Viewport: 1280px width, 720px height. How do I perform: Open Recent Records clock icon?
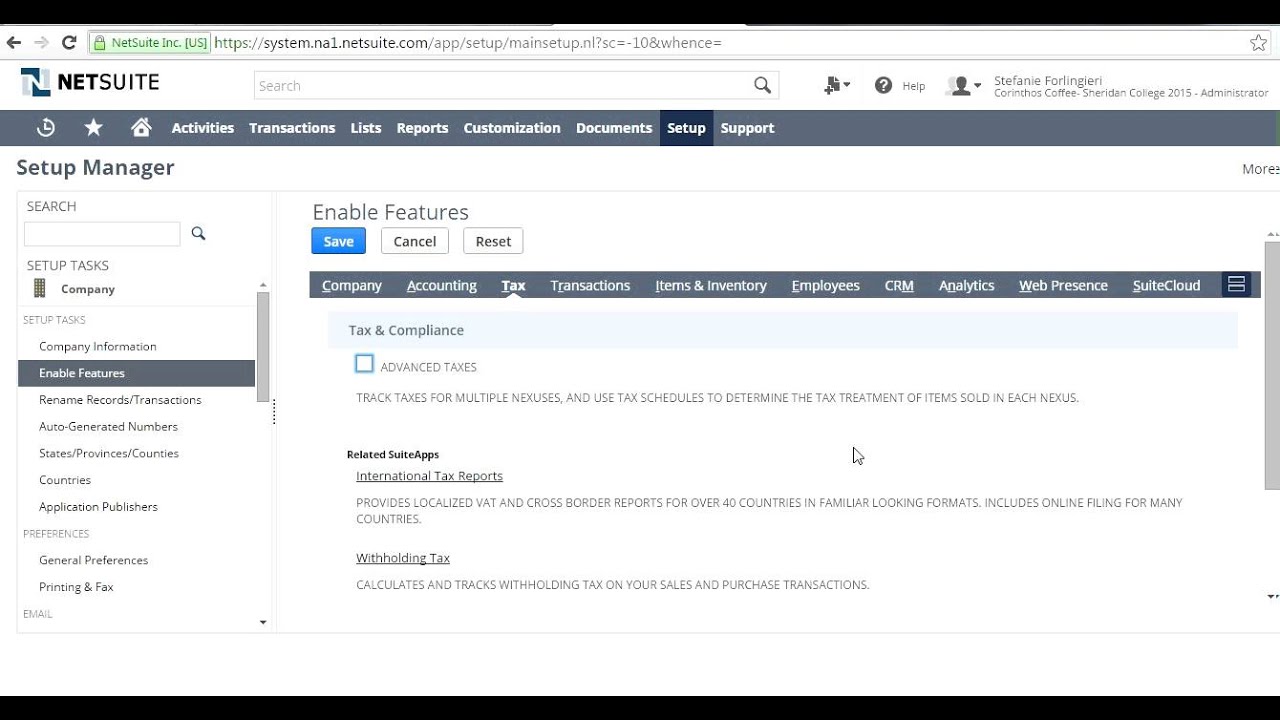click(x=46, y=128)
